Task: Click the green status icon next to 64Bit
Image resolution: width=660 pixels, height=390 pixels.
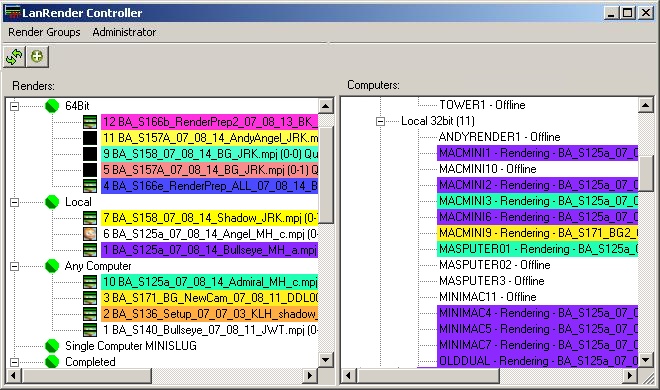Action: coord(52,106)
